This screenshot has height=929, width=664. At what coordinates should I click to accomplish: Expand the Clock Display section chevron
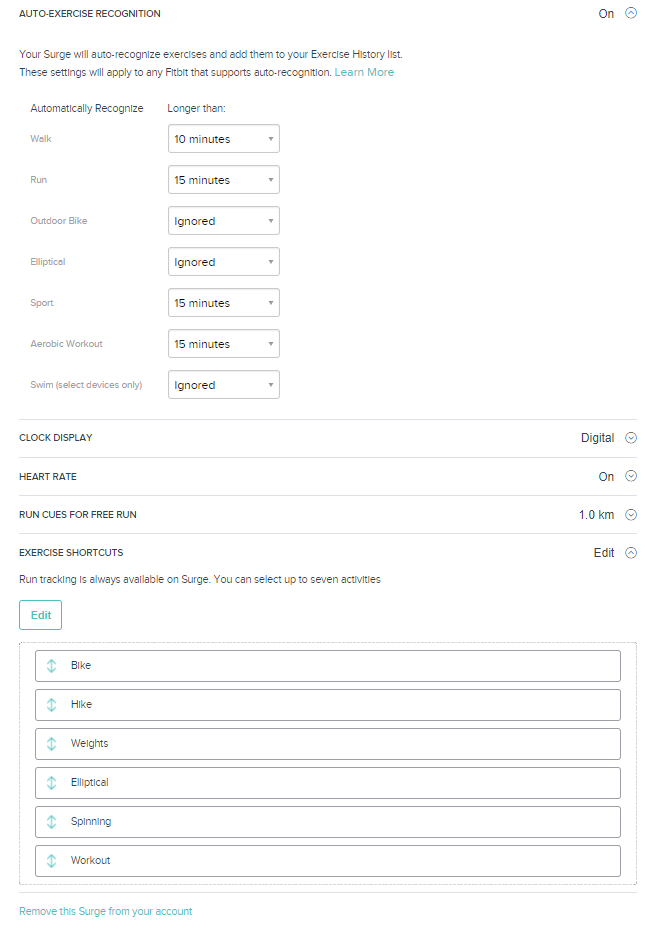pos(631,438)
